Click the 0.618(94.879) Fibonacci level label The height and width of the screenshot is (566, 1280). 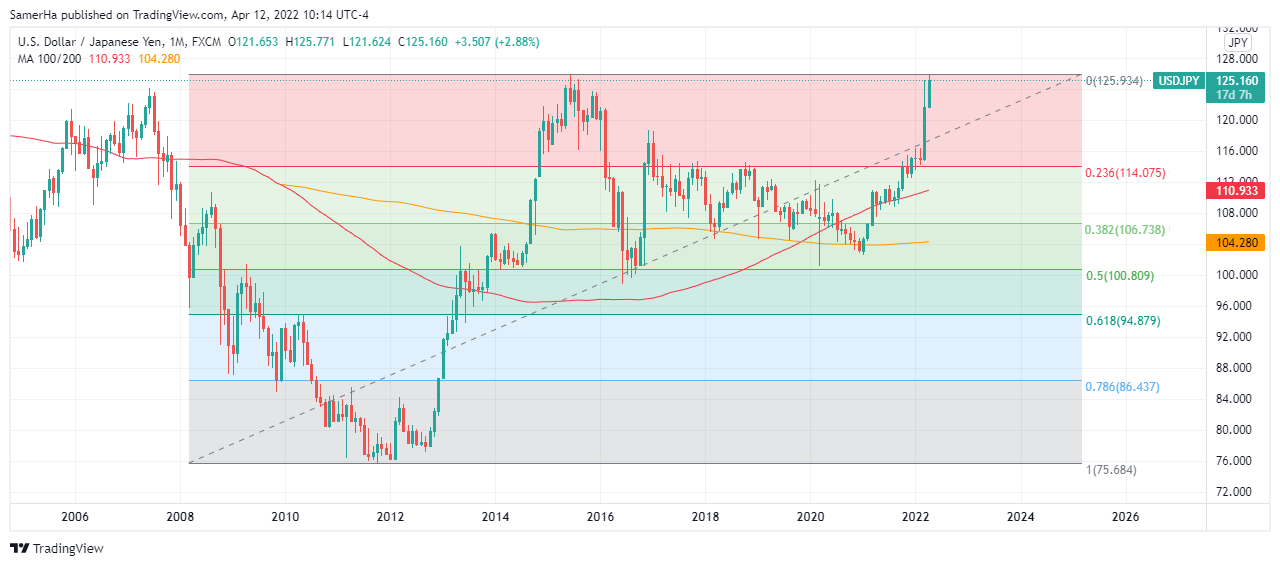click(x=1122, y=321)
